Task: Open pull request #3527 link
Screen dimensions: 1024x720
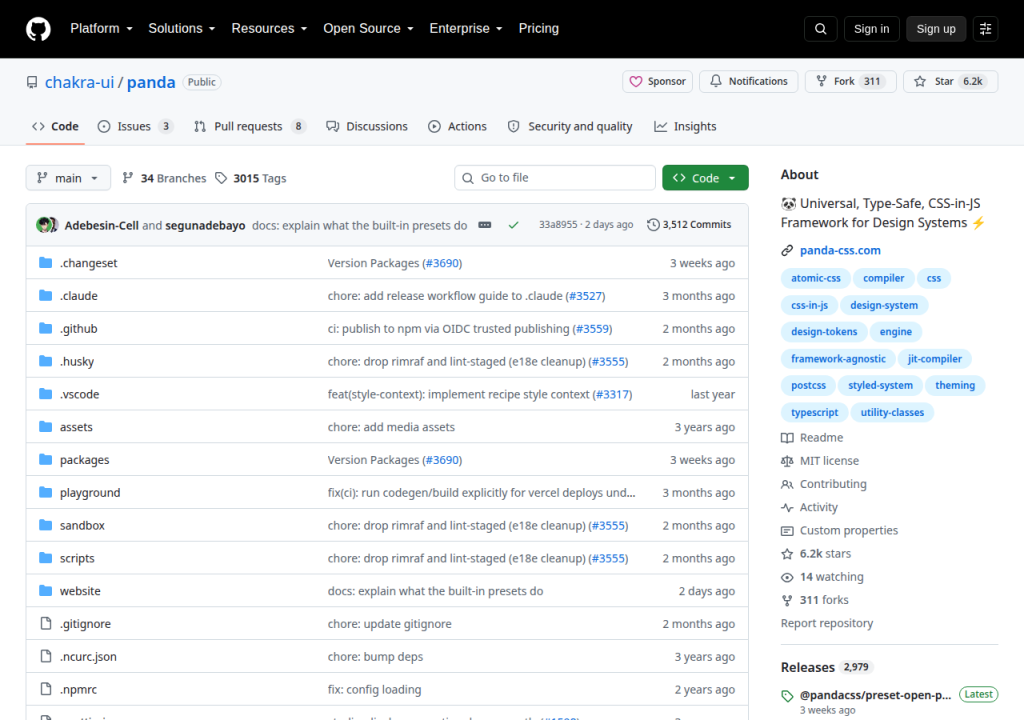Action: [x=585, y=296]
